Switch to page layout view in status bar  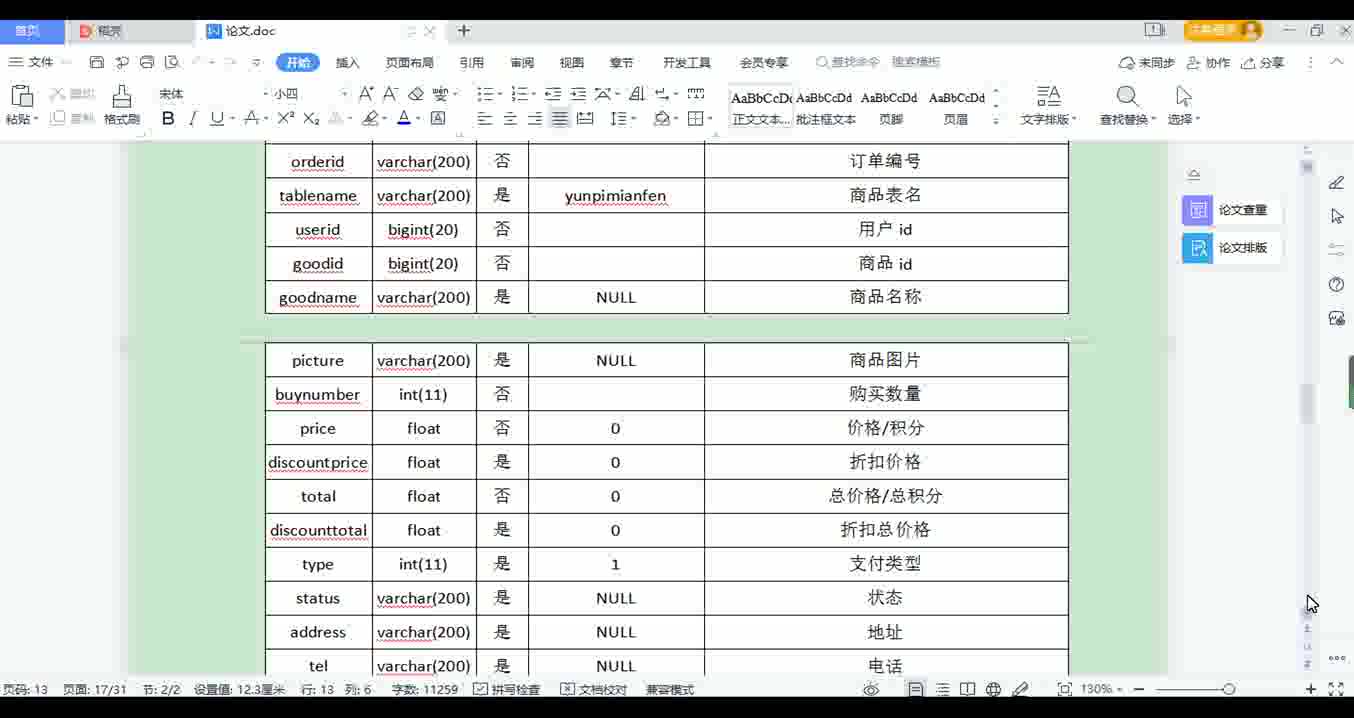[x=916, y=690]
